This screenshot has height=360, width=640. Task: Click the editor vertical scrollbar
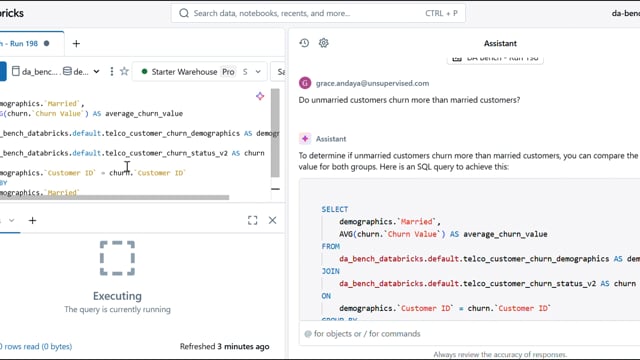point(275,133)
